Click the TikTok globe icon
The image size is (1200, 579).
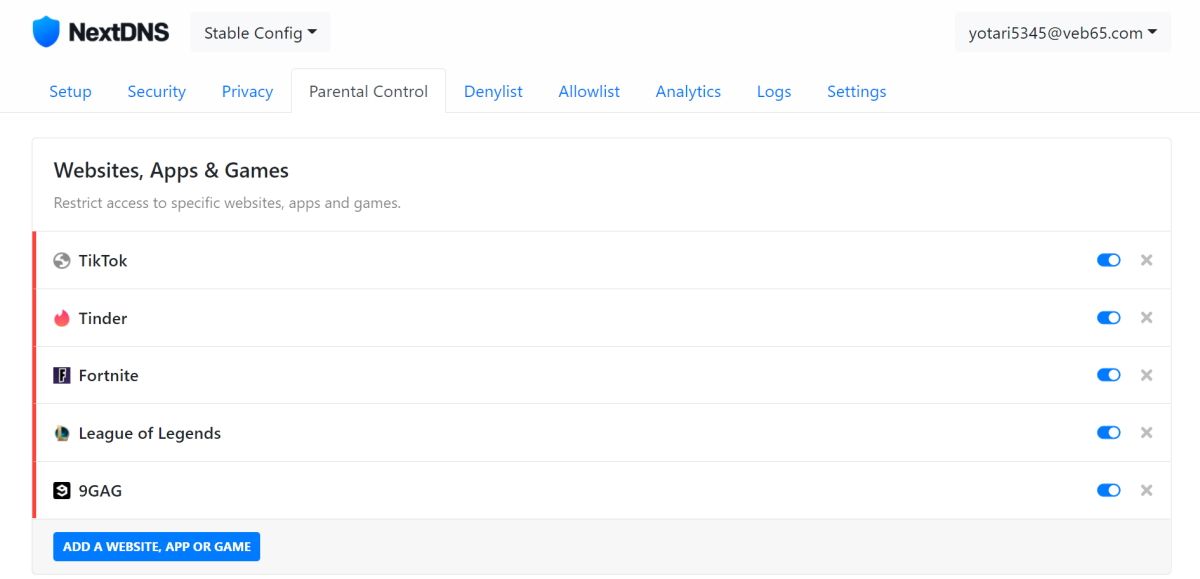61,260
